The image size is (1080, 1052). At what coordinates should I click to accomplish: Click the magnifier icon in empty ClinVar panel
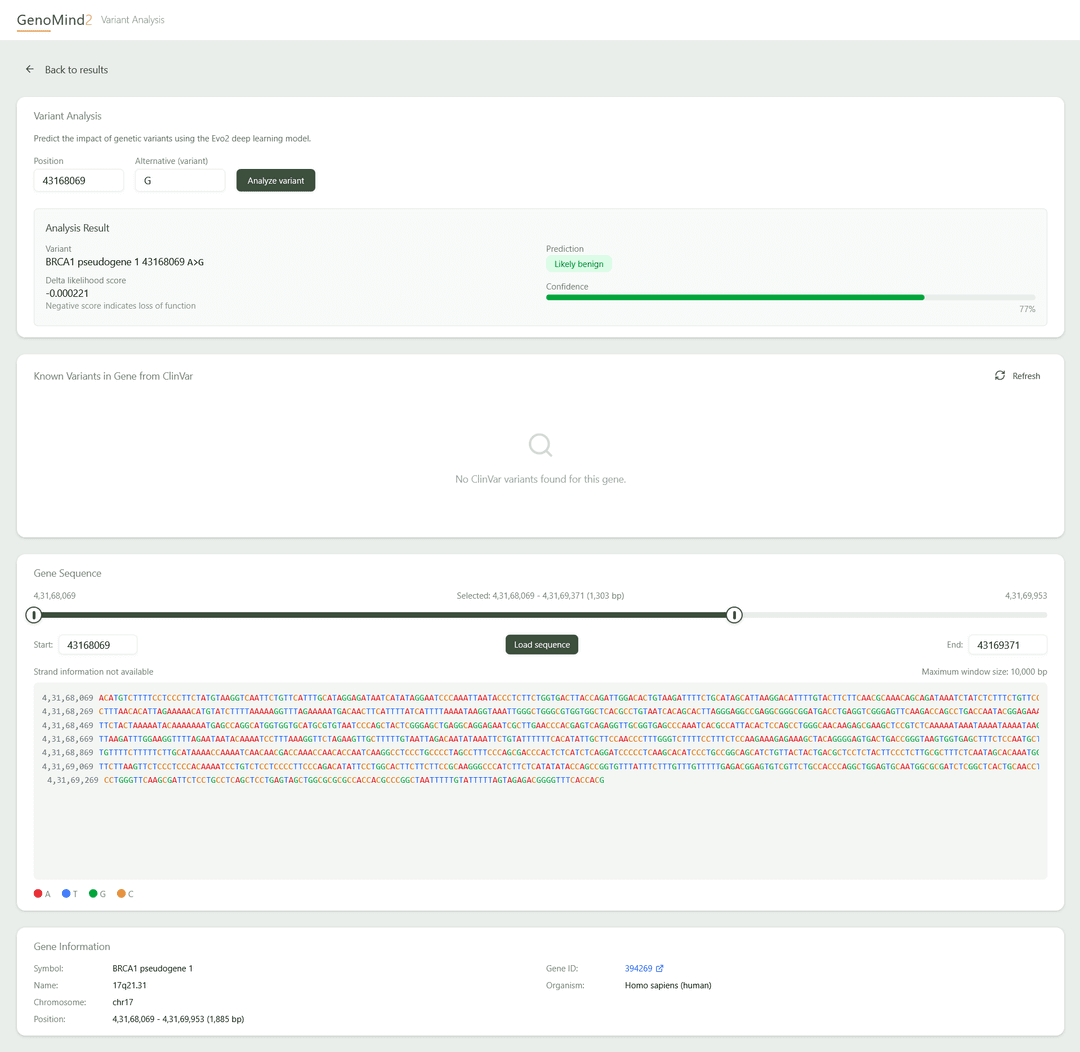(540, 446)
